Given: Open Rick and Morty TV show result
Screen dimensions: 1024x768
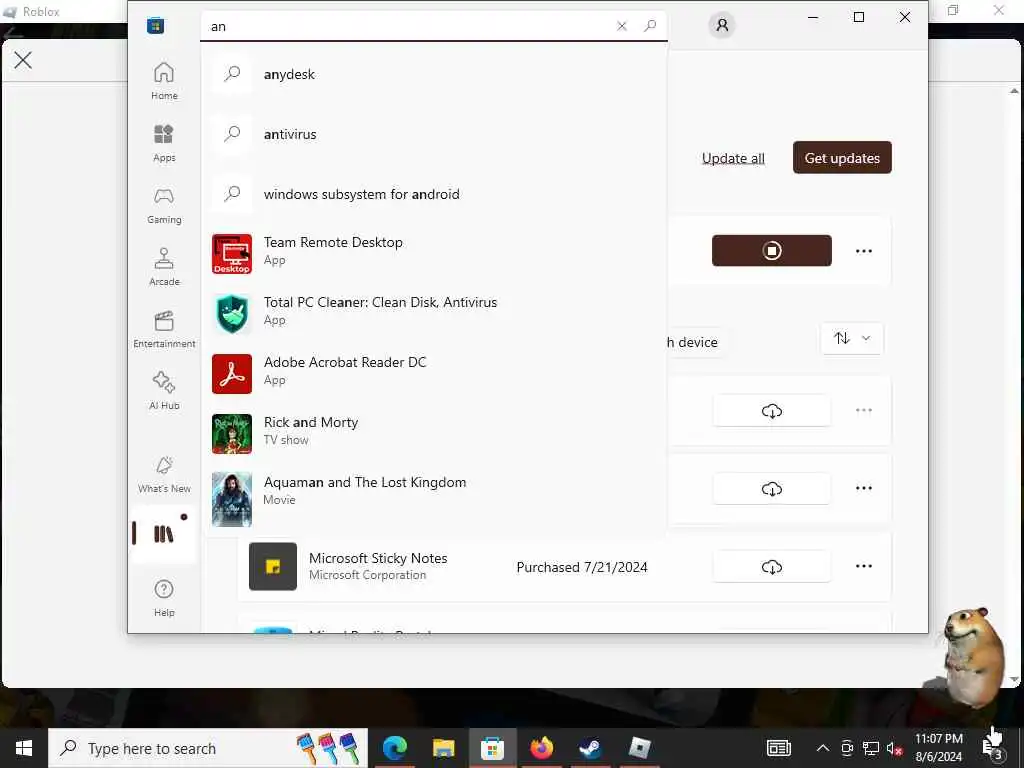Looking at the screenshot, I should [436, 434].
